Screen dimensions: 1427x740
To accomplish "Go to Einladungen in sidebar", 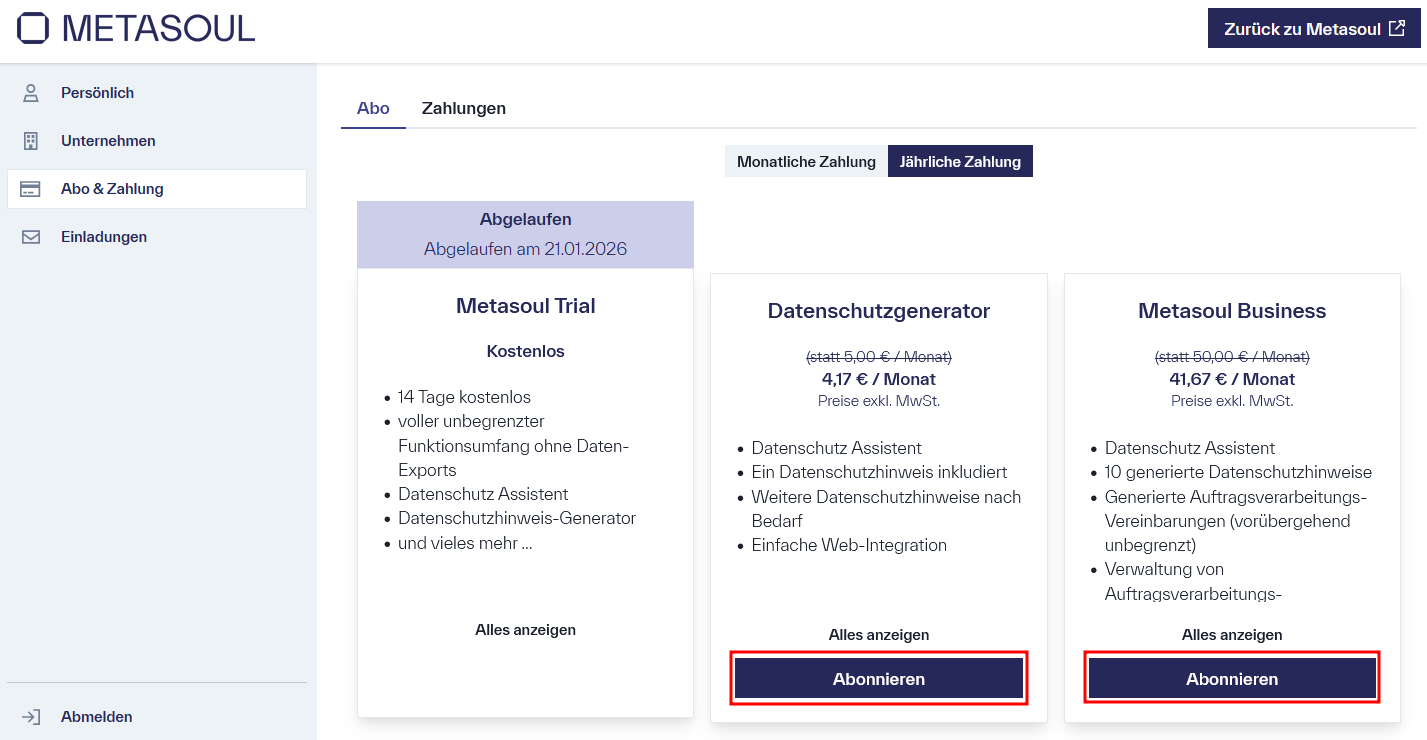I will (157, 237).
